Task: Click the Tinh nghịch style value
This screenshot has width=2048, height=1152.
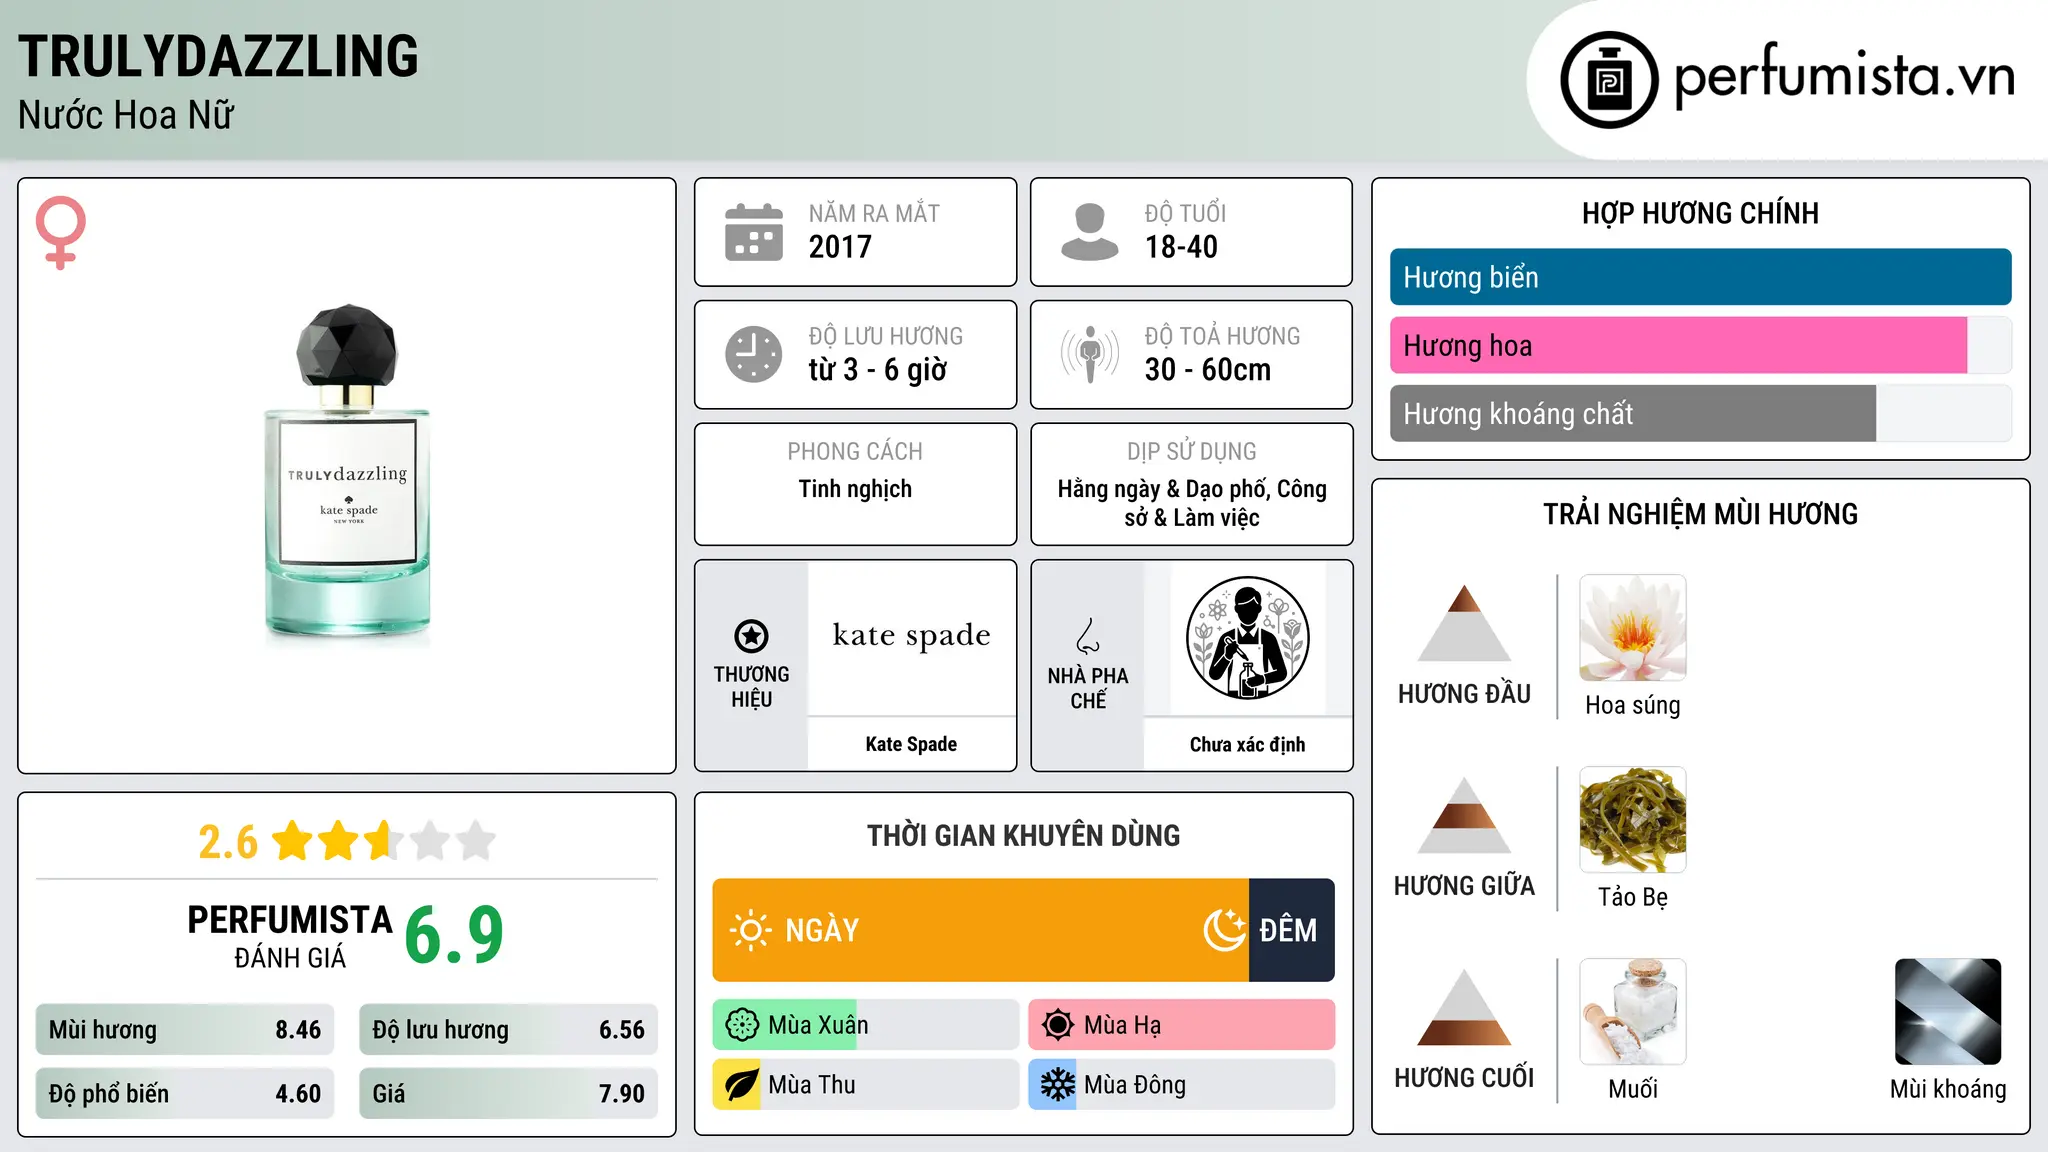Action: pyautogui.click(x=855, y=489)
